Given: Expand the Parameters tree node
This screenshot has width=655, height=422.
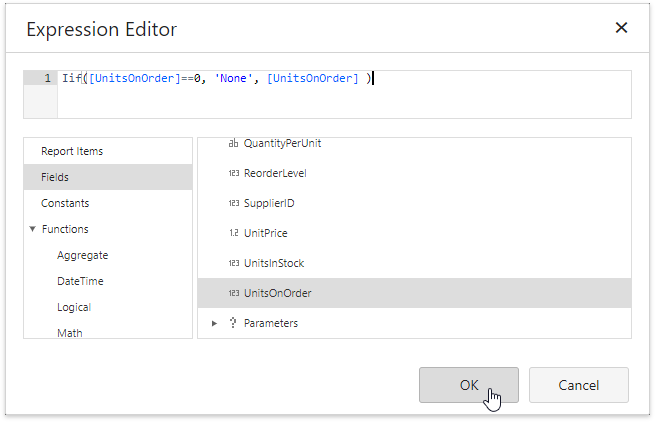Looking at the screenshot, I should [214, 324].
